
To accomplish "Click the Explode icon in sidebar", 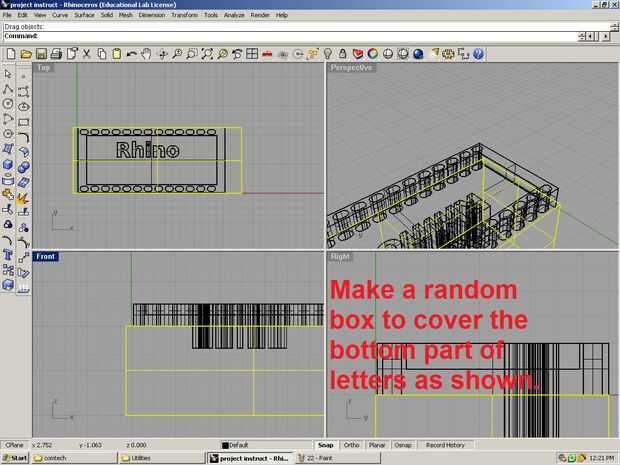I will 23,198.
